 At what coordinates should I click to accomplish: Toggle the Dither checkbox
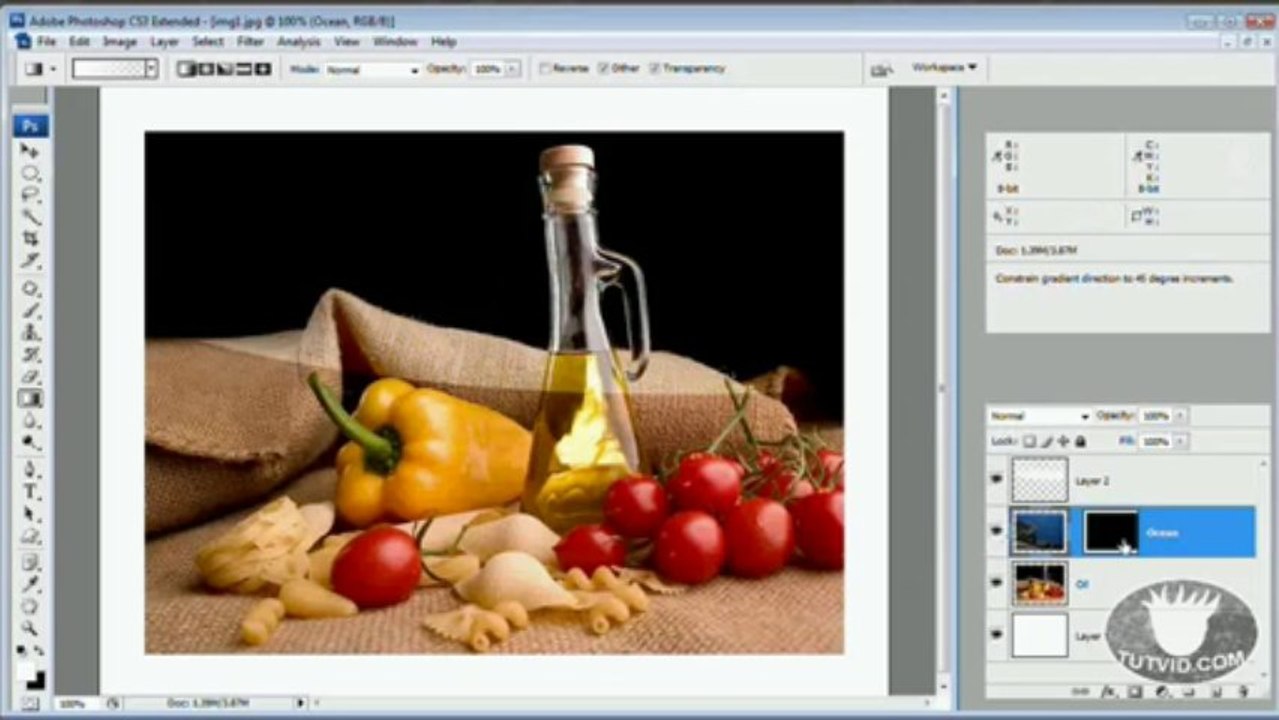click(603, 69)
